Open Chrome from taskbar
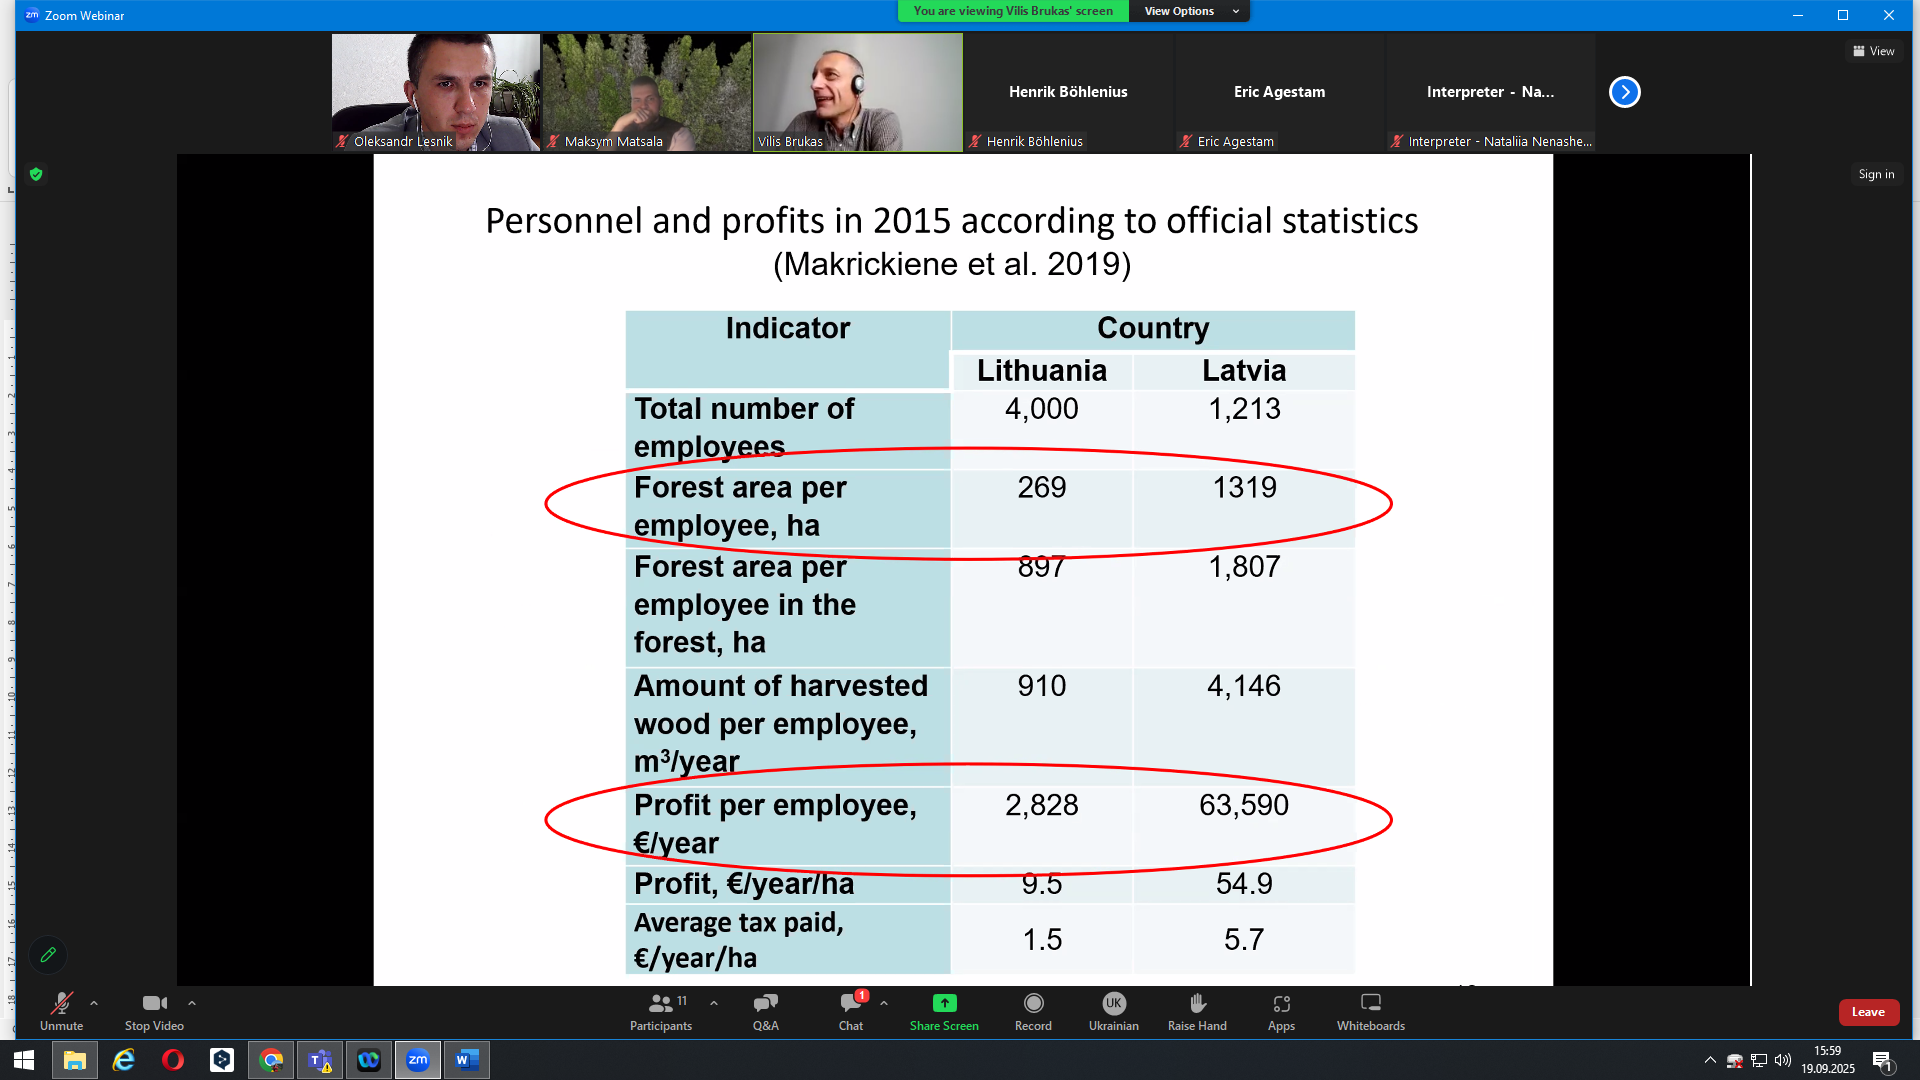Image resolution: width=1920 pixels, height=1080 pixels. [x=271, y=1060]
